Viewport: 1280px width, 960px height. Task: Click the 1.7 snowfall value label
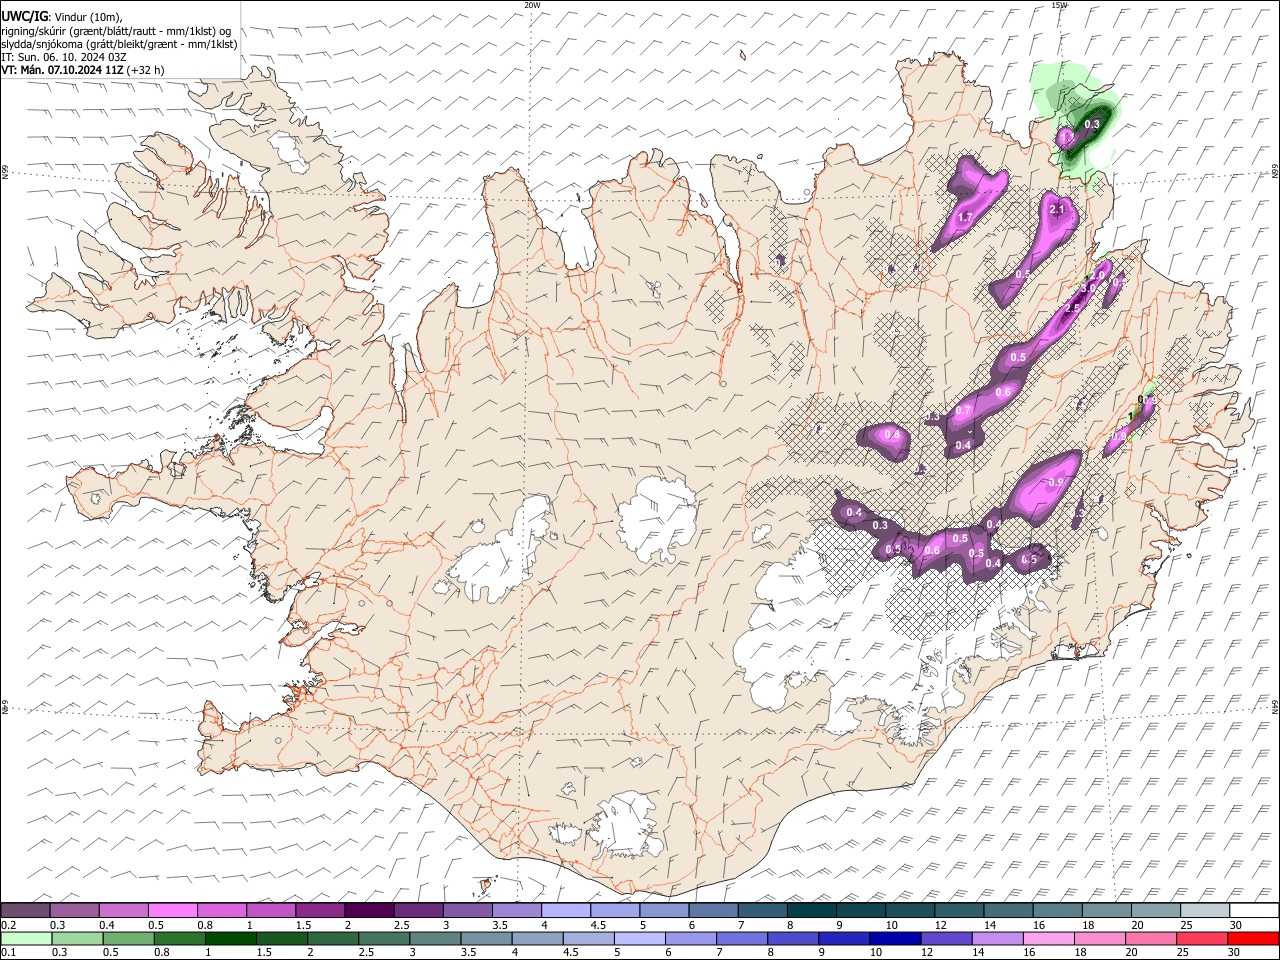point(965,217)
